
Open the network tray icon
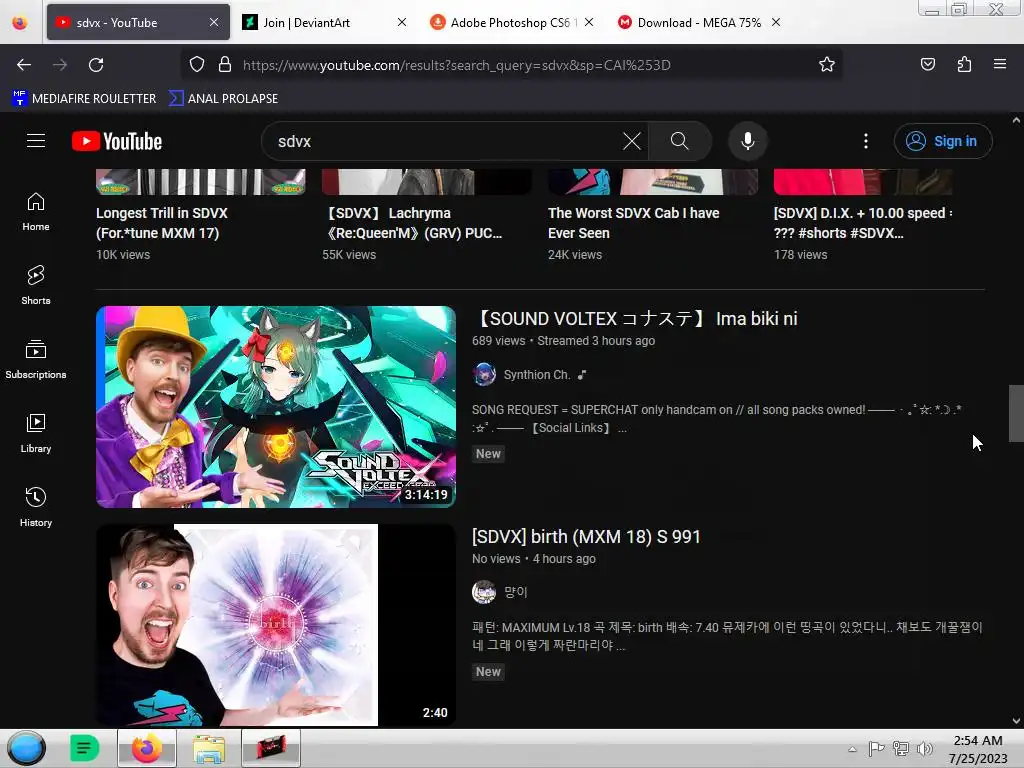[x=901, y=748]
